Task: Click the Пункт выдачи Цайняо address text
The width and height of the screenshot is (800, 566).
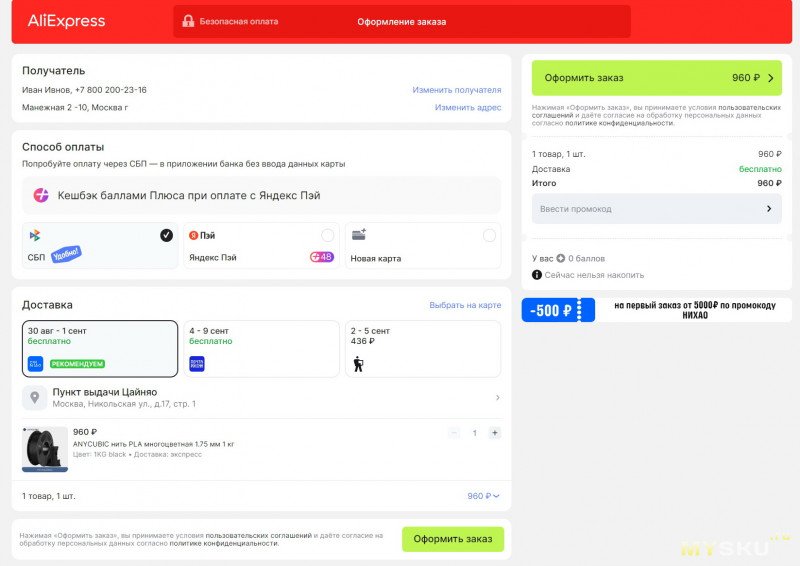Action: coord(124,404)
